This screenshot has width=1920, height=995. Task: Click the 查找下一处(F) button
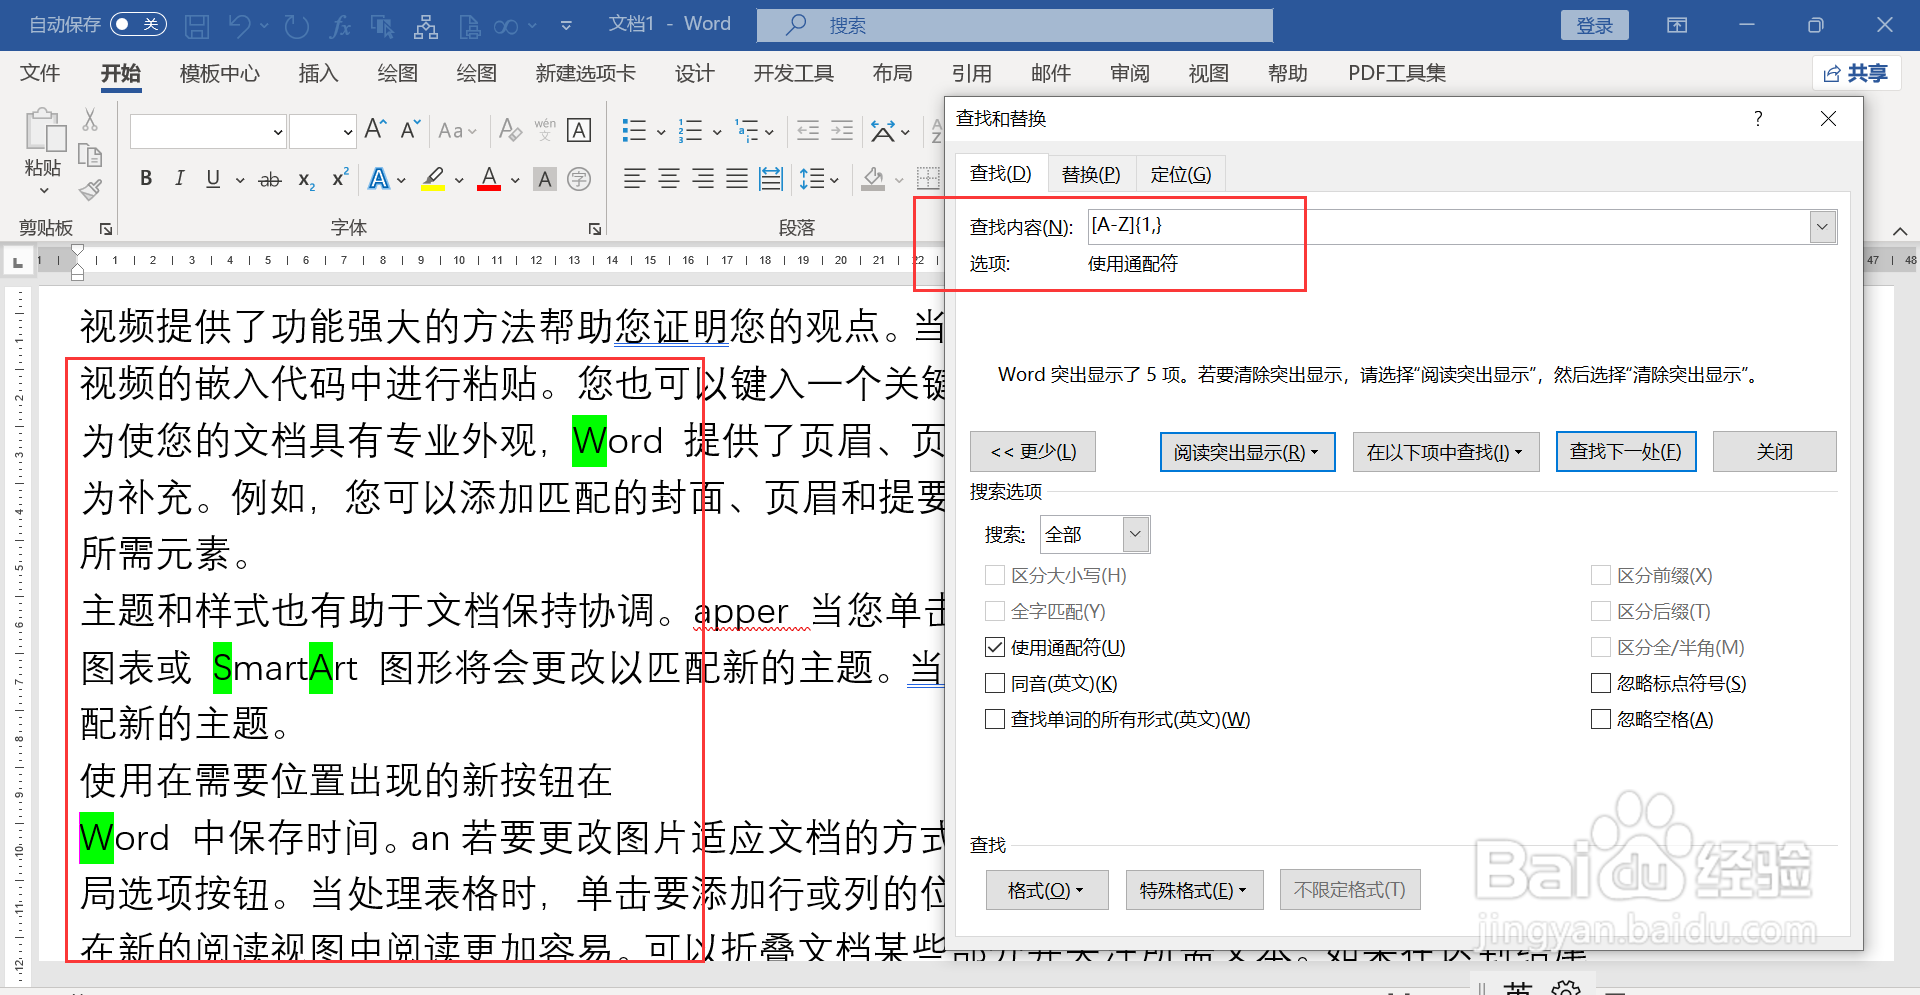tap(1626, 452)
